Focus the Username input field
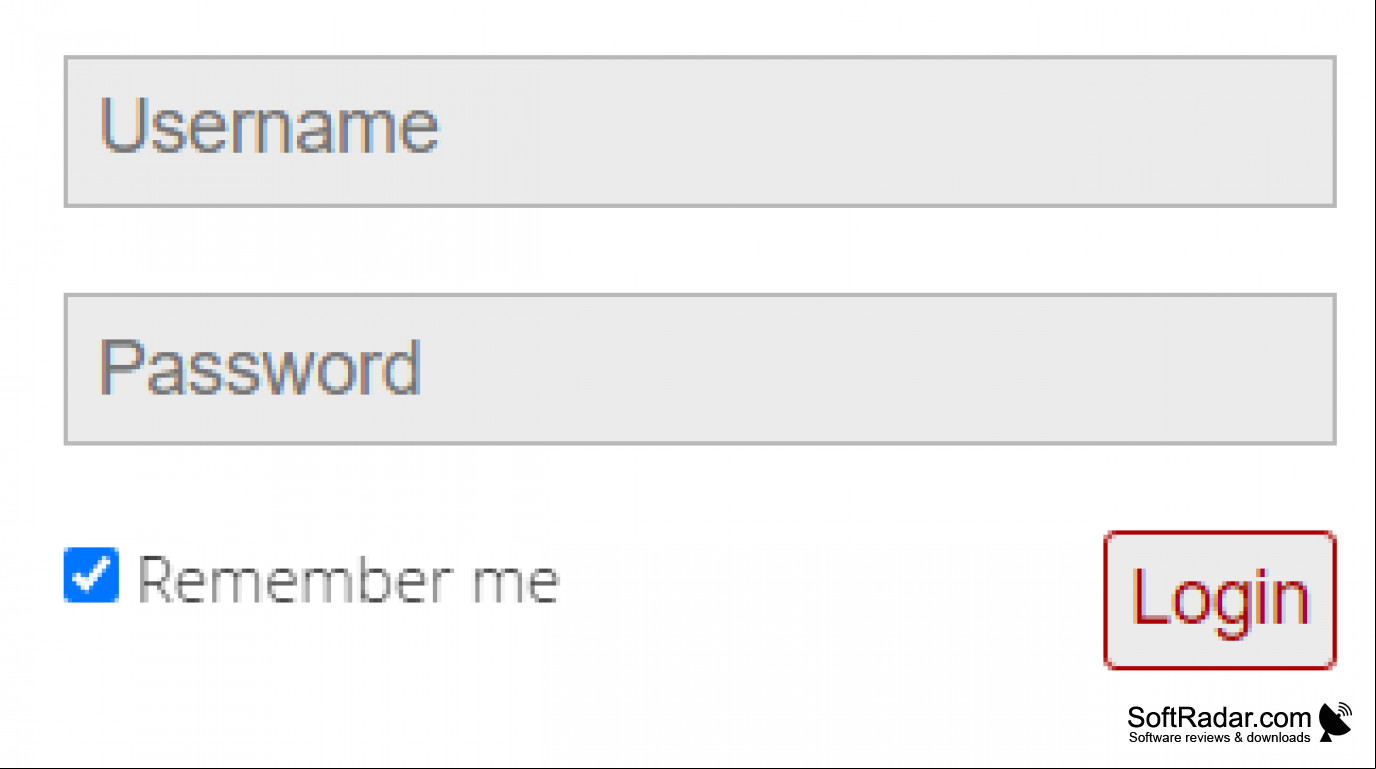The height and width of the screenshot is (769, 1376). [x=700, y=131]
